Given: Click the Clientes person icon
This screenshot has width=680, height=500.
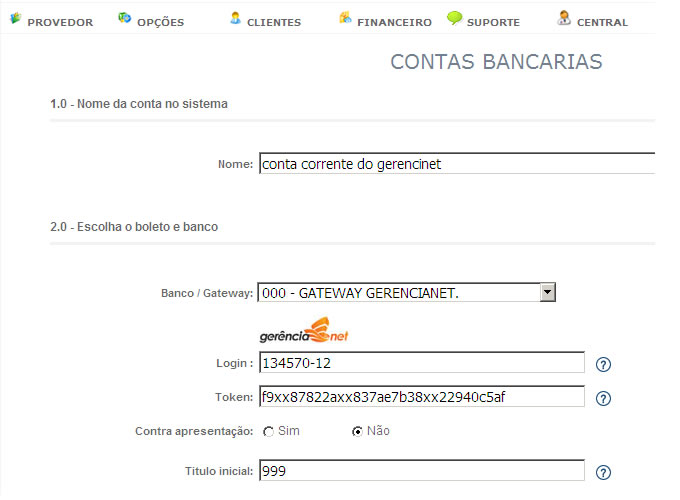Looking at the screenshot, I should 235,18.
